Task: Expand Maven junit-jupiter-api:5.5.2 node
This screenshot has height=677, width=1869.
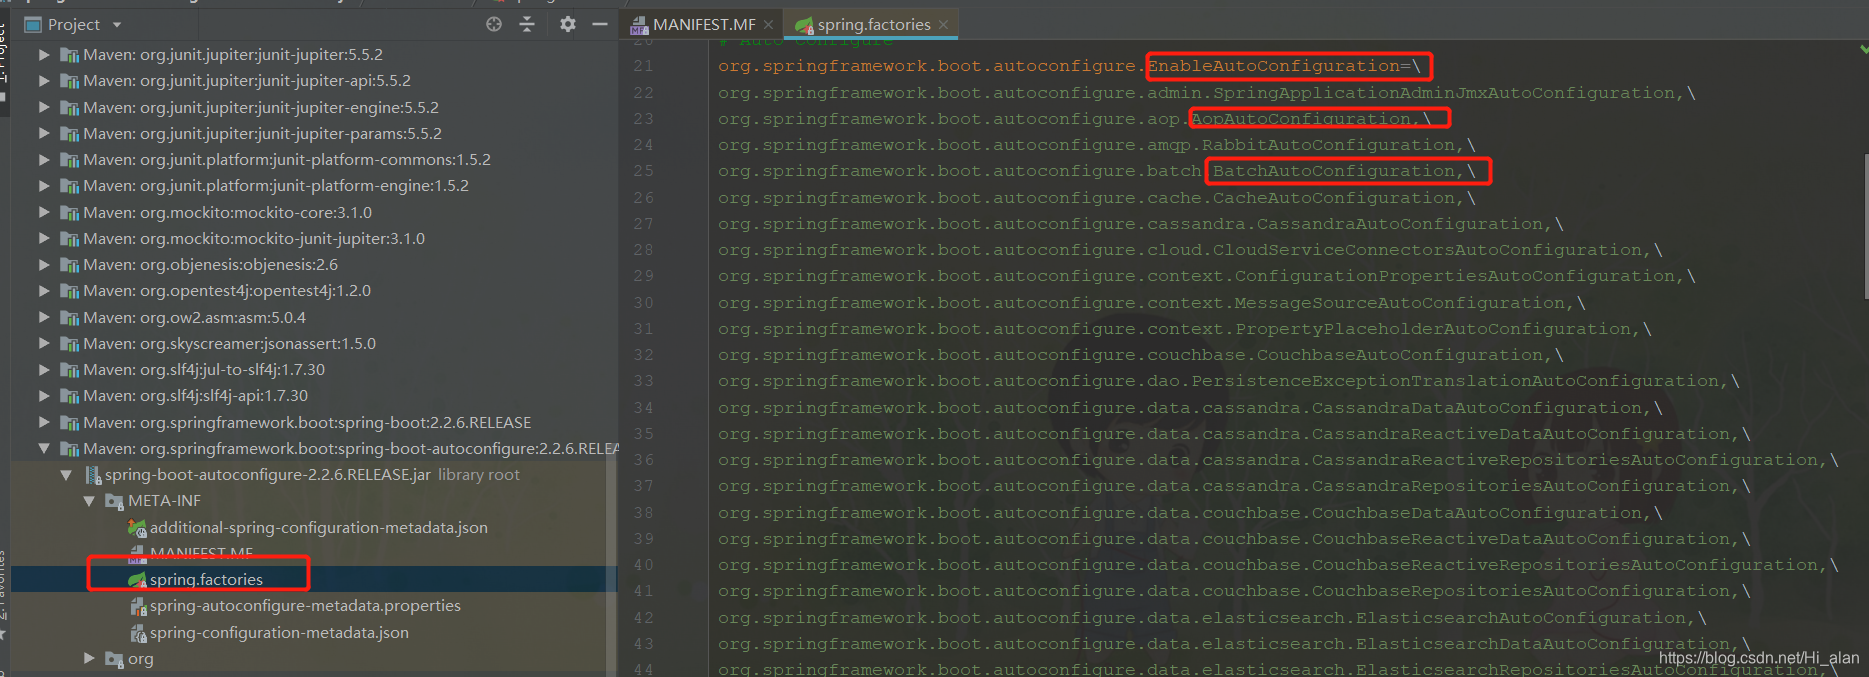Action: pyautogui.click(x=44, y=80)
